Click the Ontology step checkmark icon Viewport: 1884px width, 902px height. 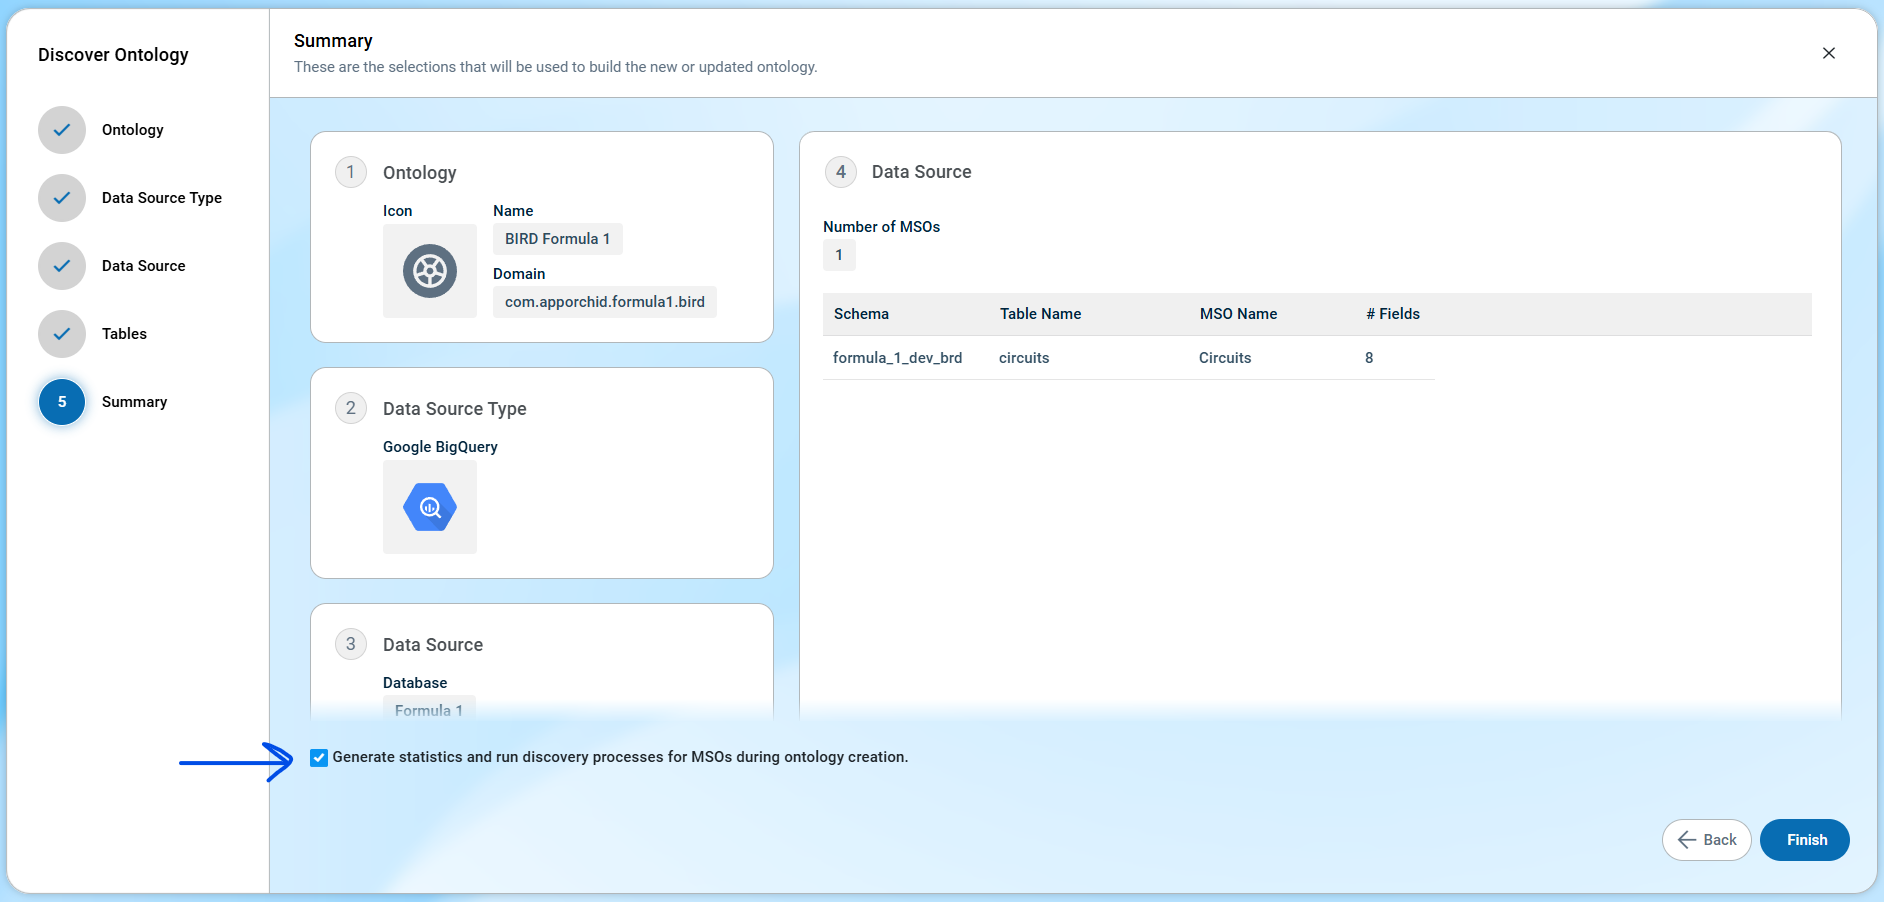click(x=62, y=130)
